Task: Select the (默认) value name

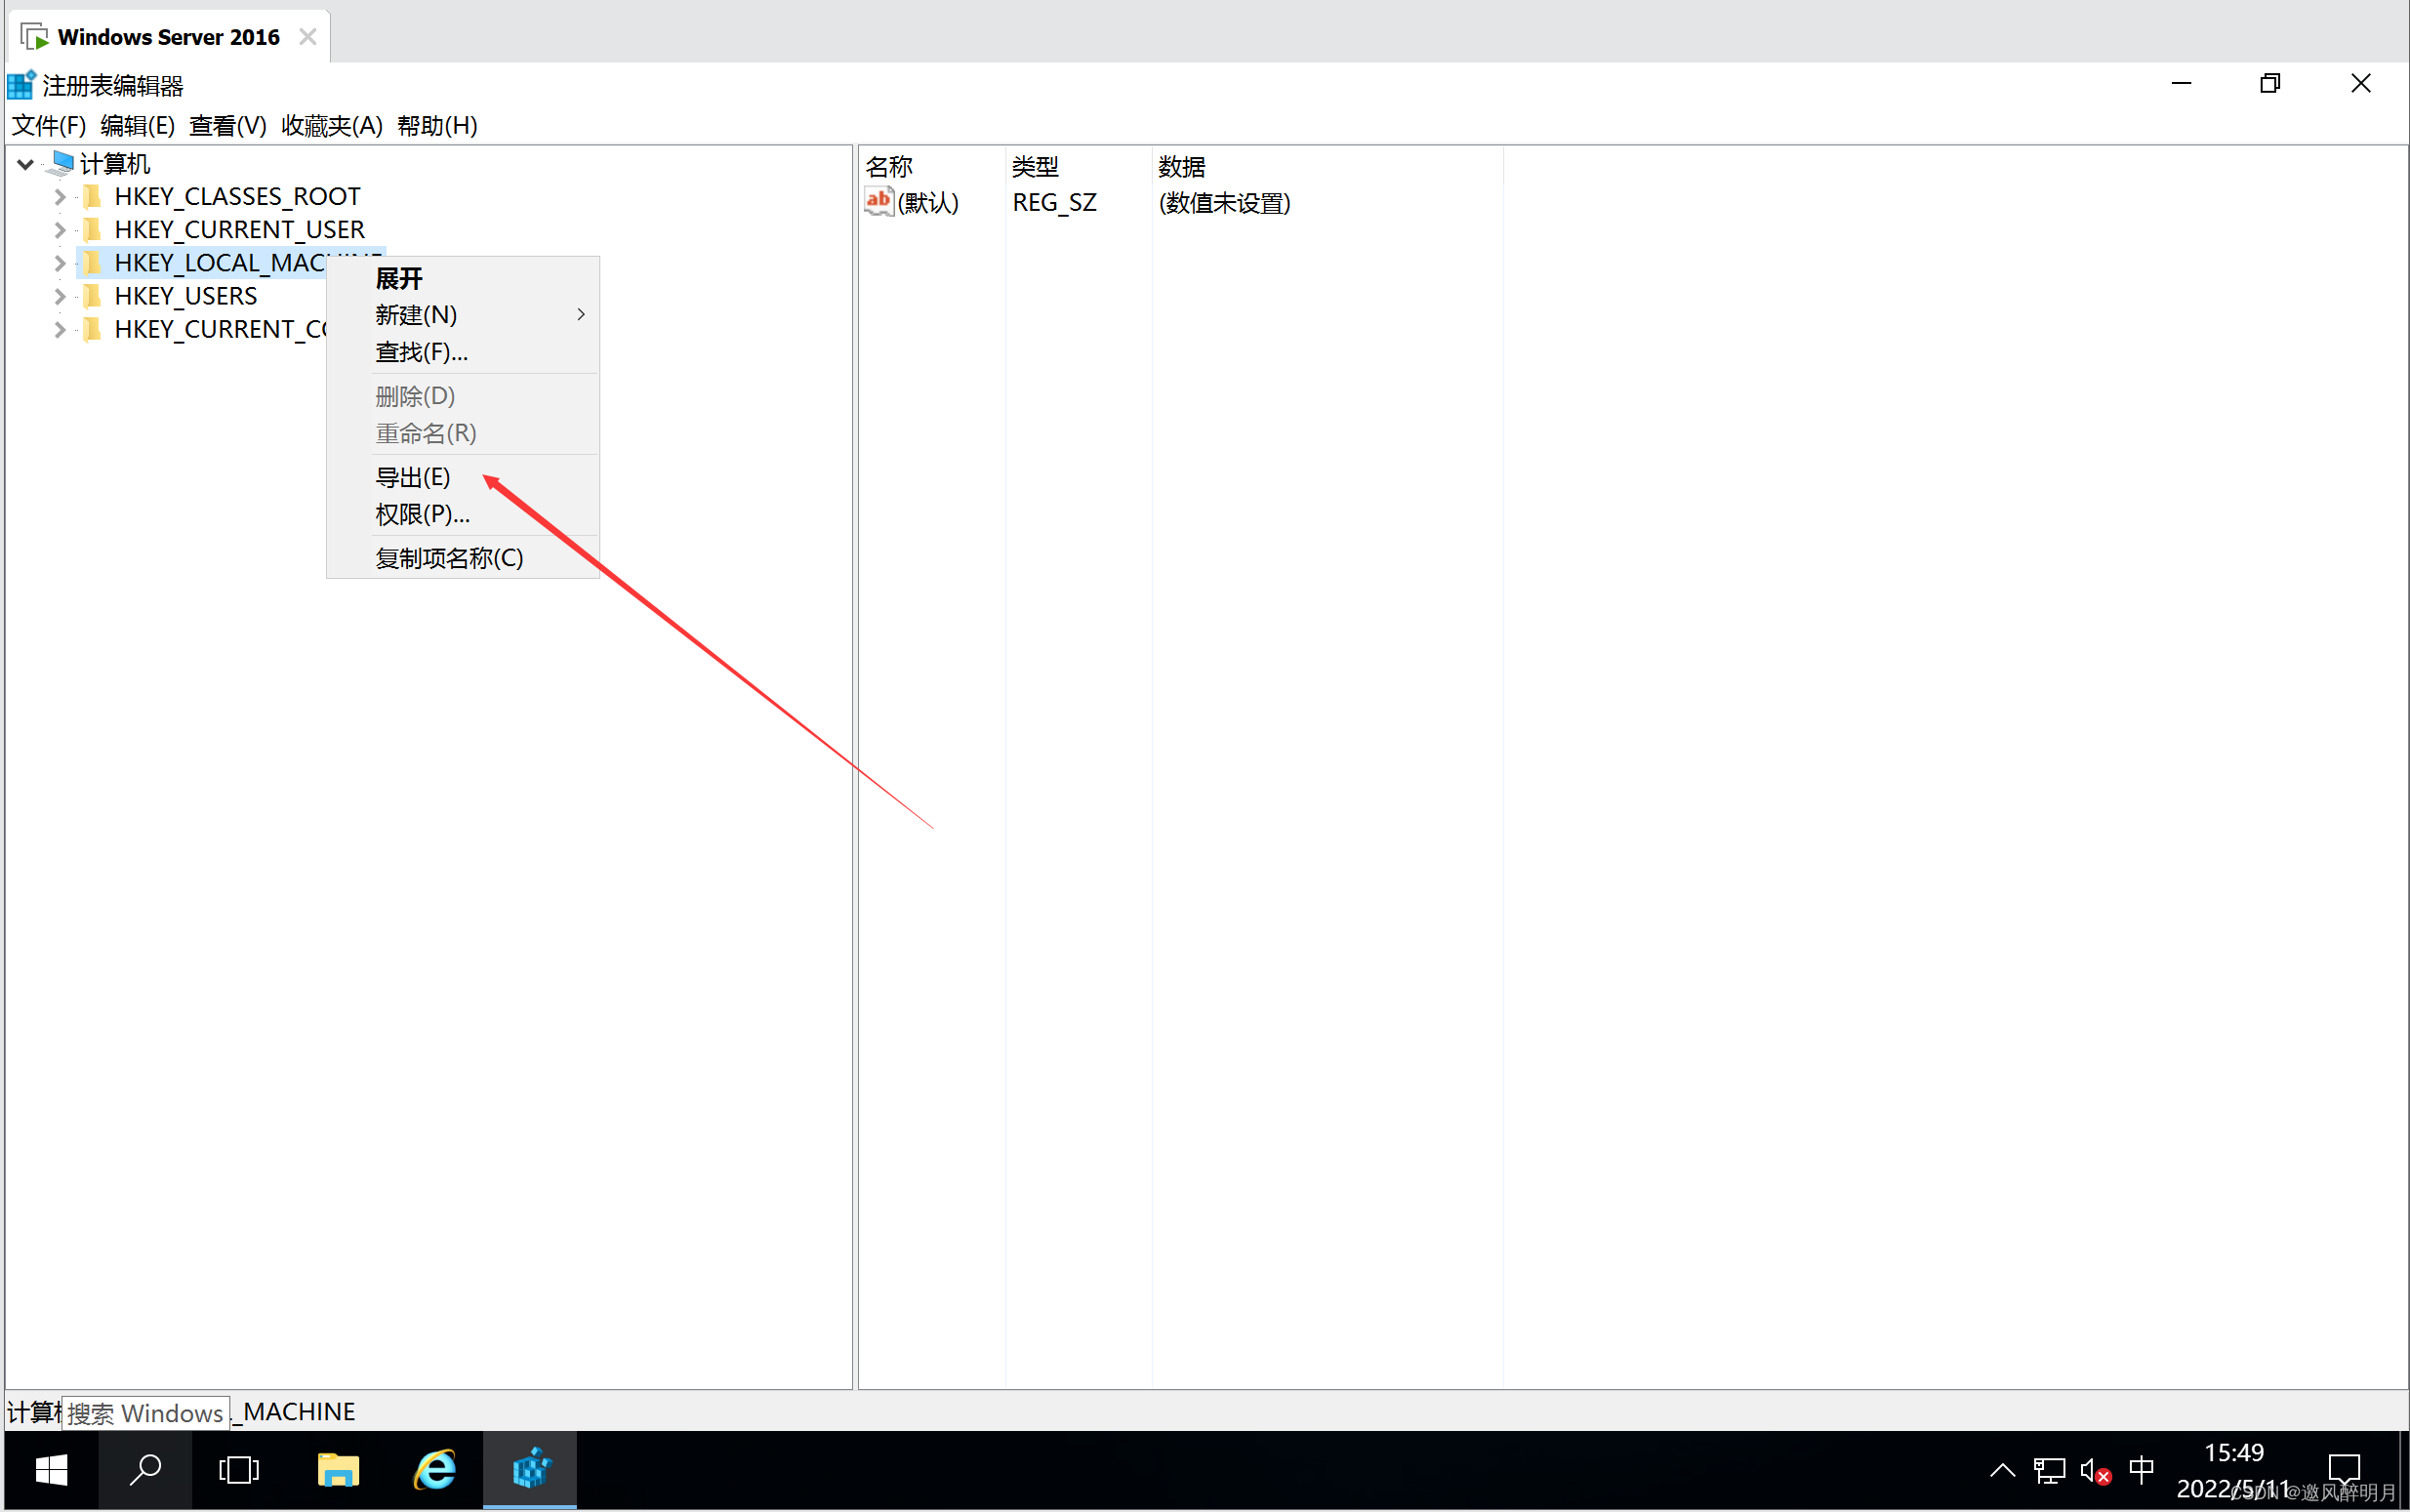Action: (928, 203)
